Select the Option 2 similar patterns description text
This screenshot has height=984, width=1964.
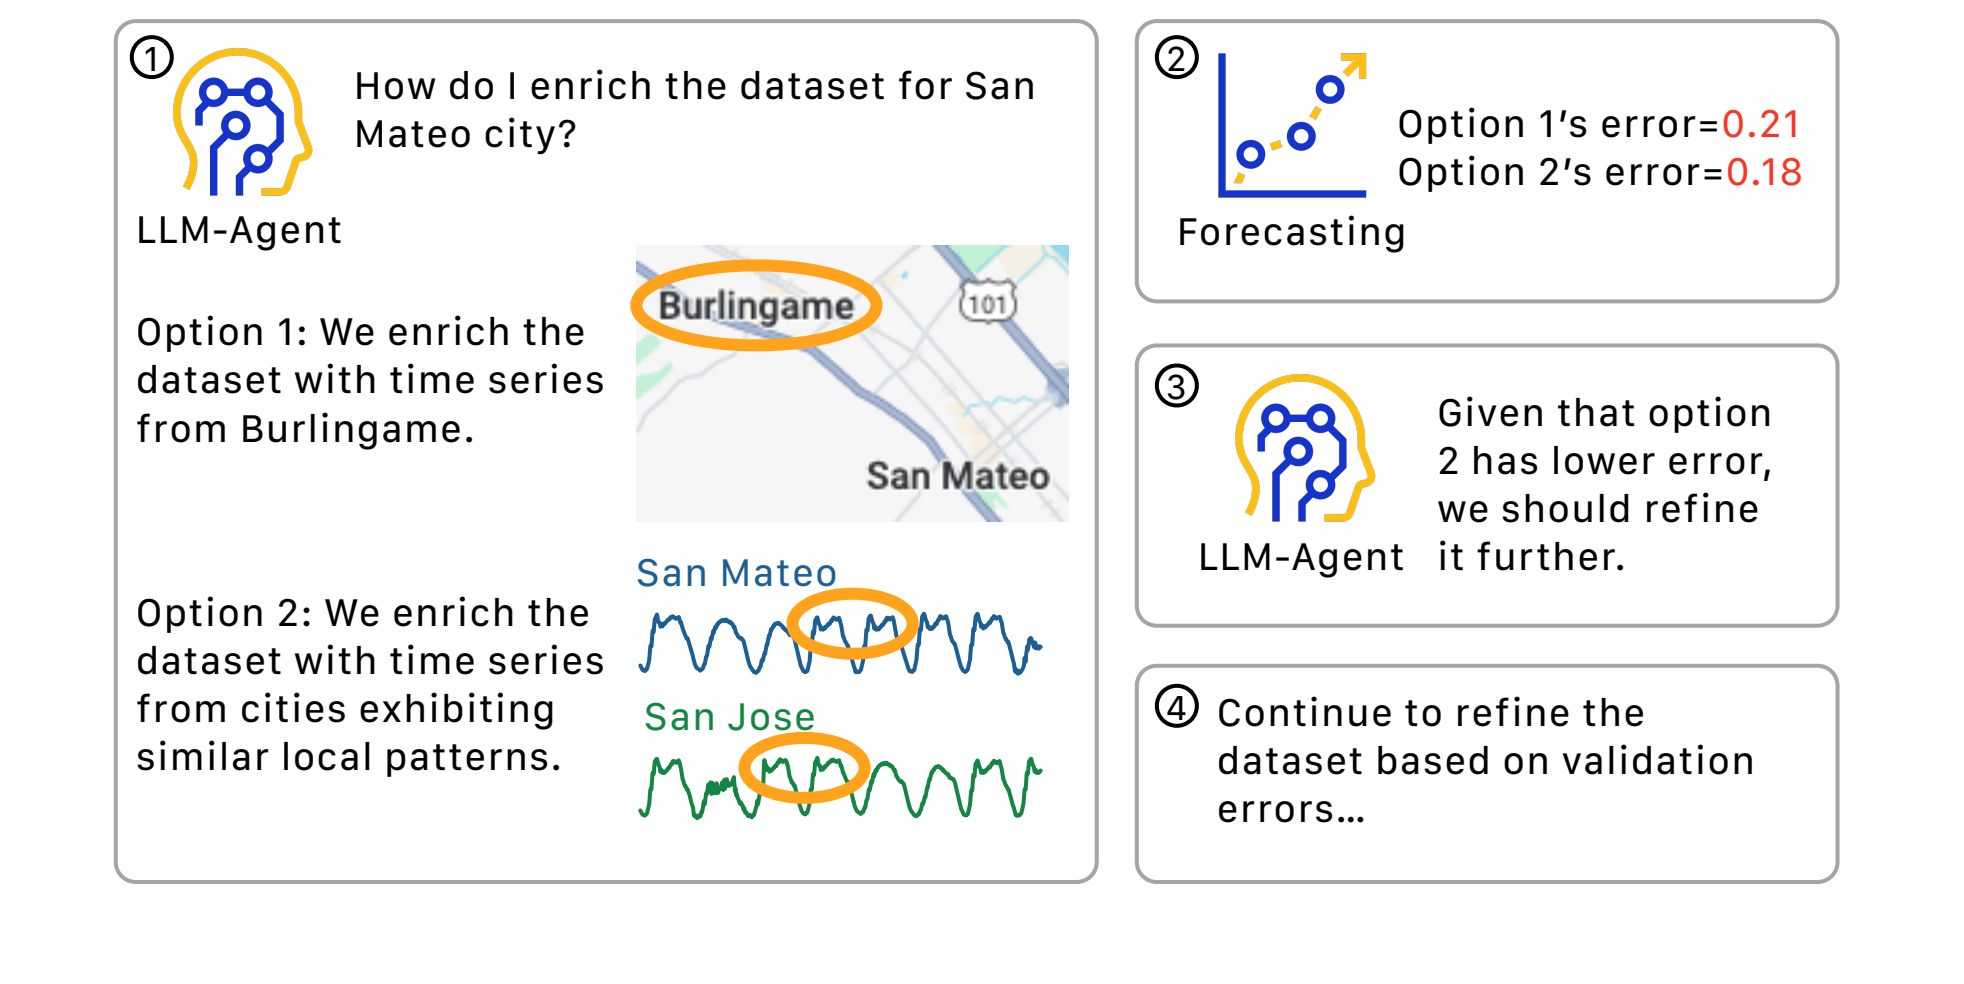point(370,685)
